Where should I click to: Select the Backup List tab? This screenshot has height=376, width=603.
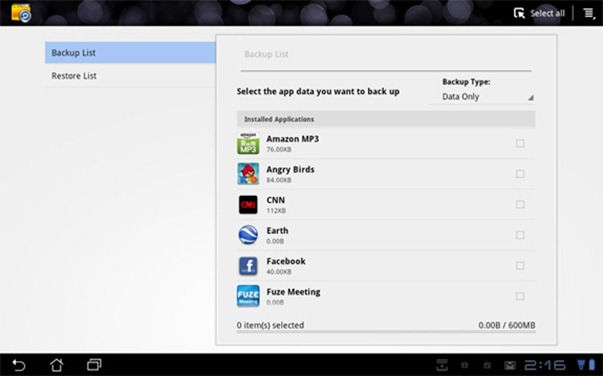coord(130,53)
